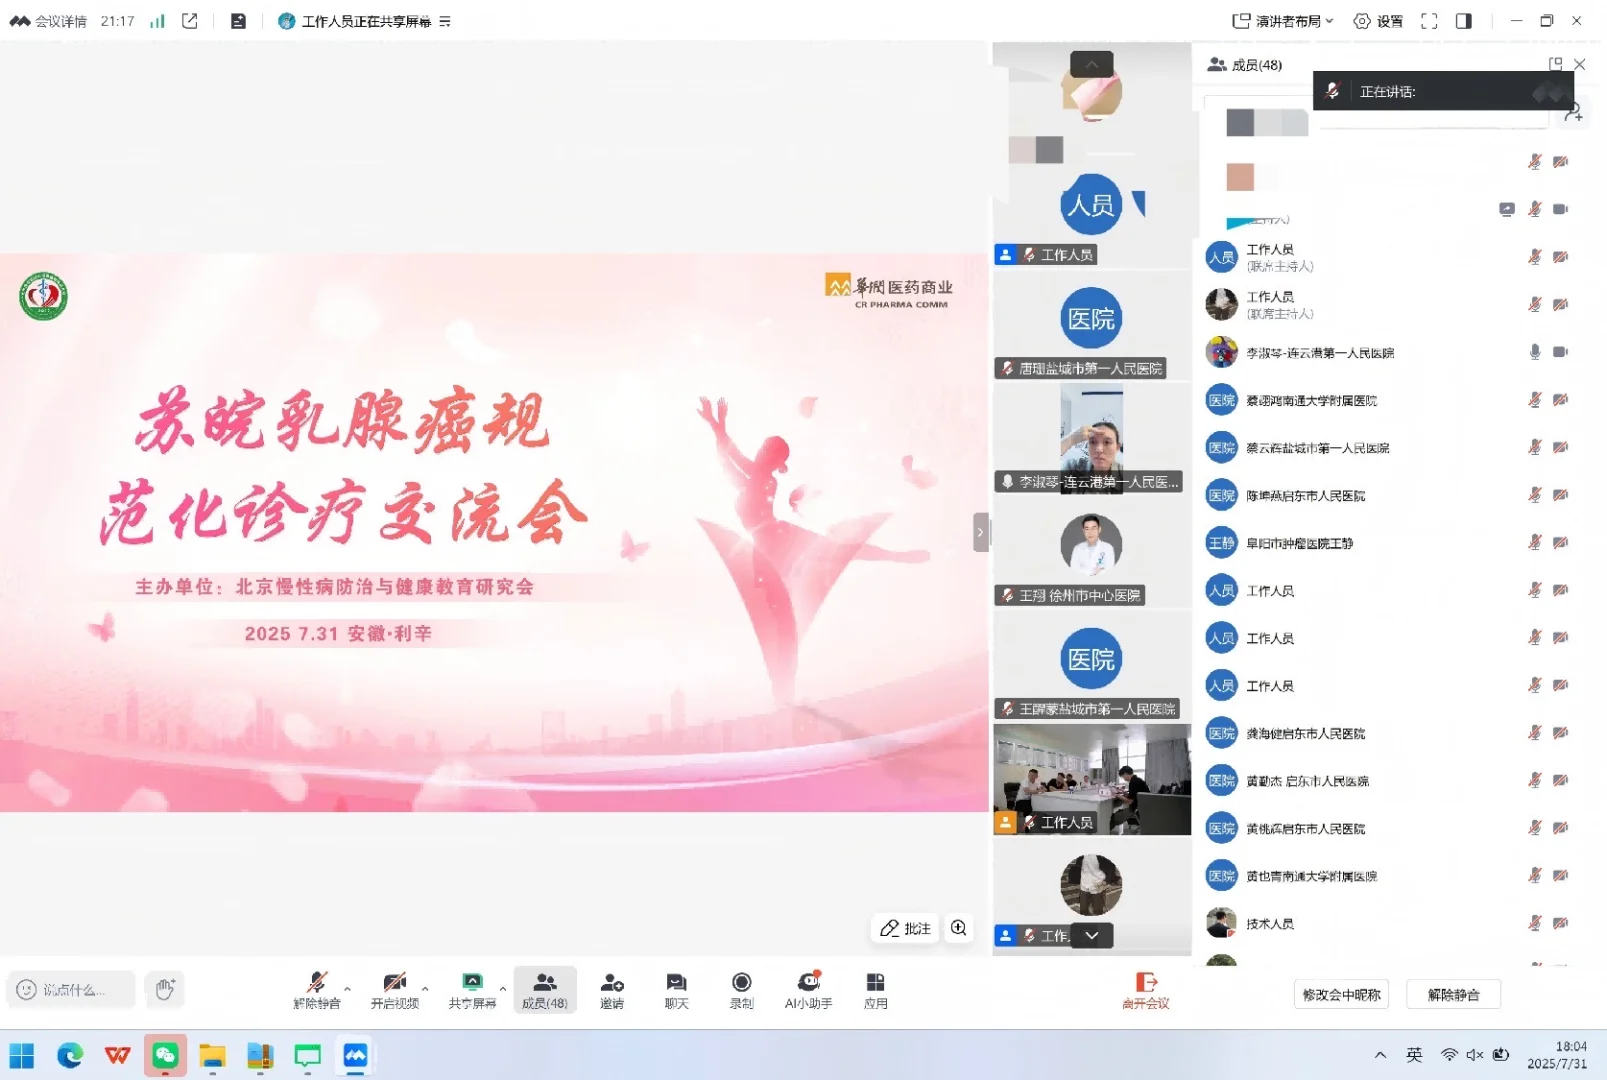This screenshot has height=1080, width=1607.
Task: Open File Explorer from the taskbar
Action: [x=212, y=1055]
